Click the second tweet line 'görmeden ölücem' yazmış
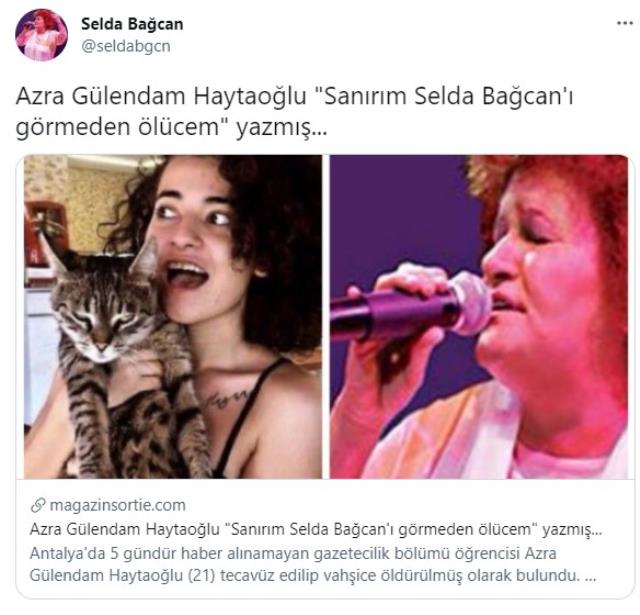The image size is (640, 615). [x=171, y=127]
